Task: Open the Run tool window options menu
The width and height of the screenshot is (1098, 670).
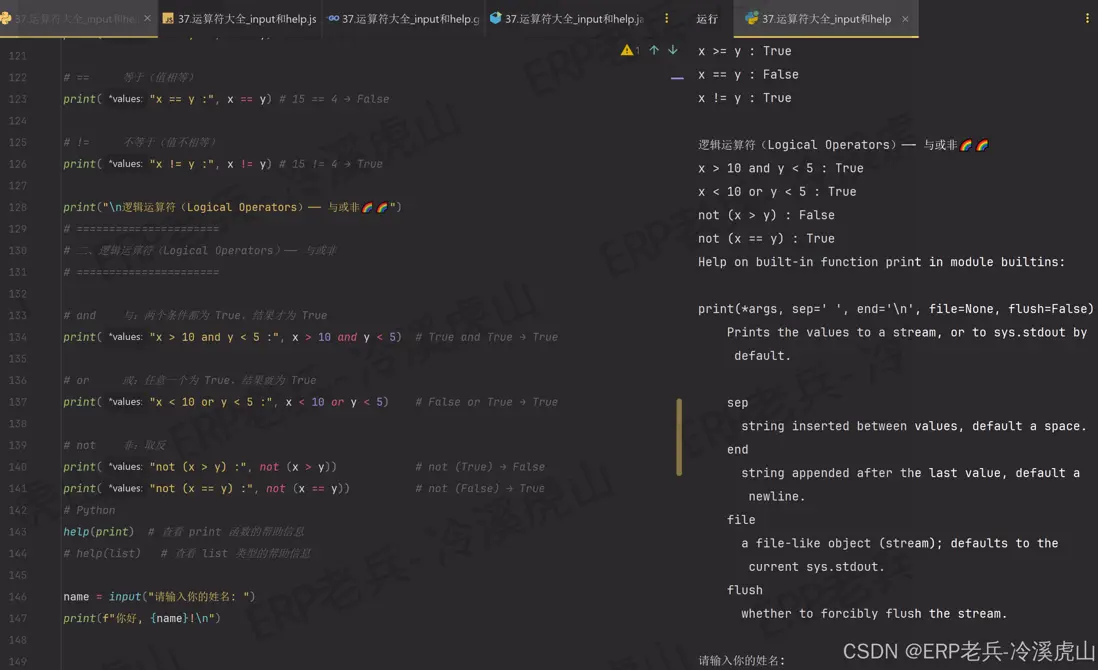Action: click(x=1087, y=18)
